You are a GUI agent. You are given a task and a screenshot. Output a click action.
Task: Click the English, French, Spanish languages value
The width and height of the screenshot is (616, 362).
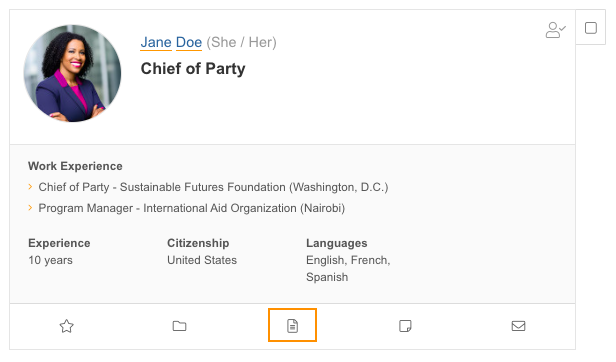click(348, 268)
